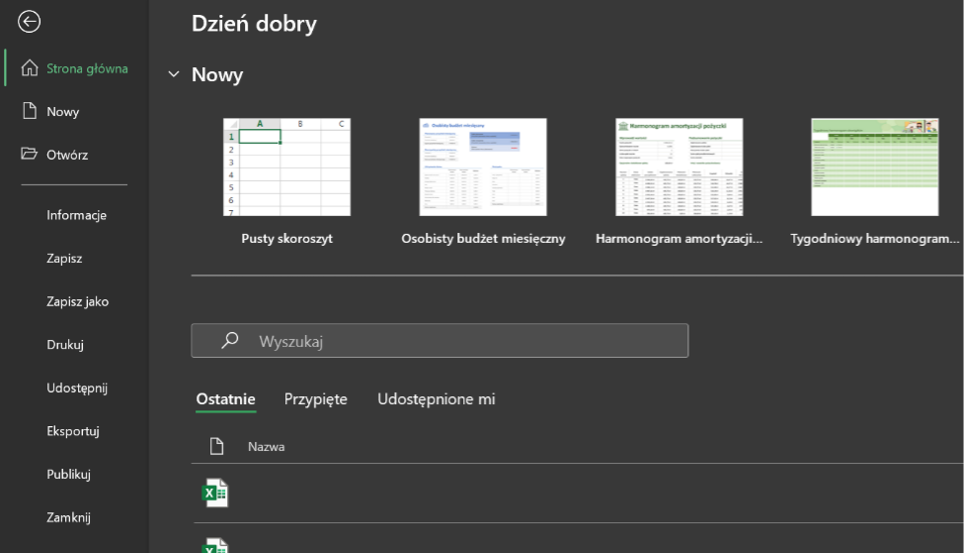Click the Otwórz folder icon
This screenshot has height=556, width=968.
(x=30, y=155)
